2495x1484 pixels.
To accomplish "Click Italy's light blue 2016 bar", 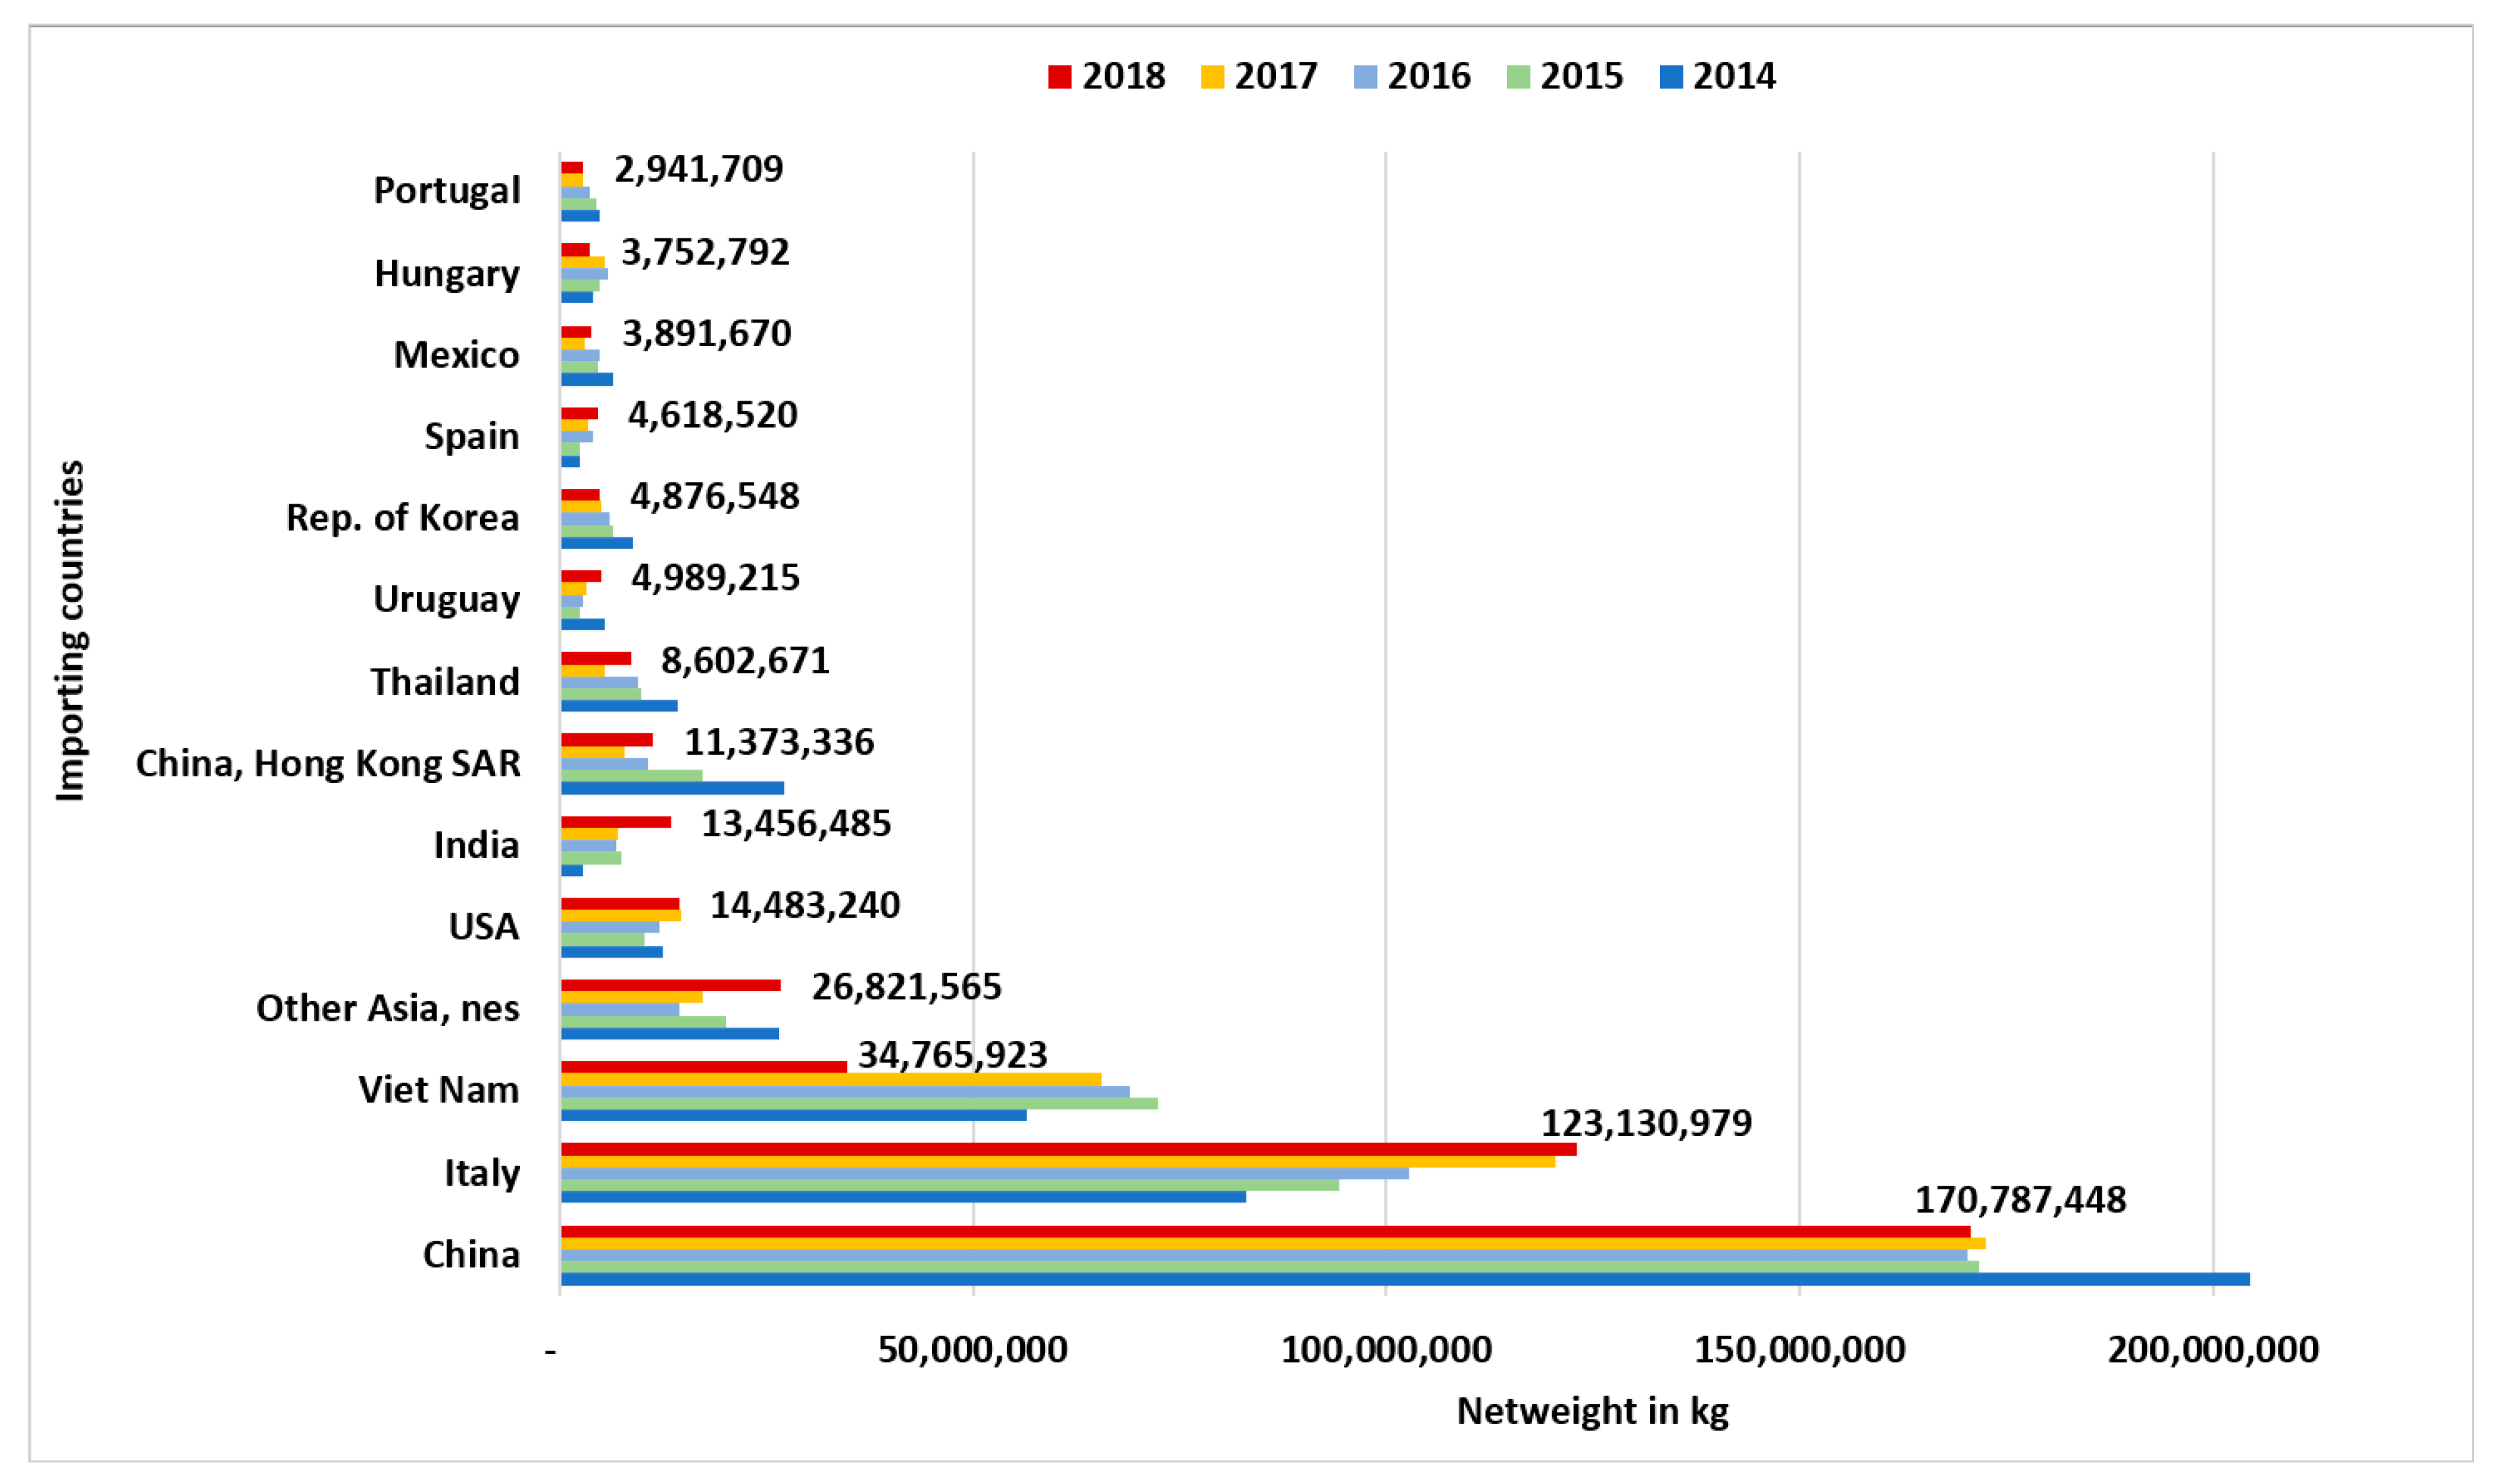I will tap(985, 1174).
